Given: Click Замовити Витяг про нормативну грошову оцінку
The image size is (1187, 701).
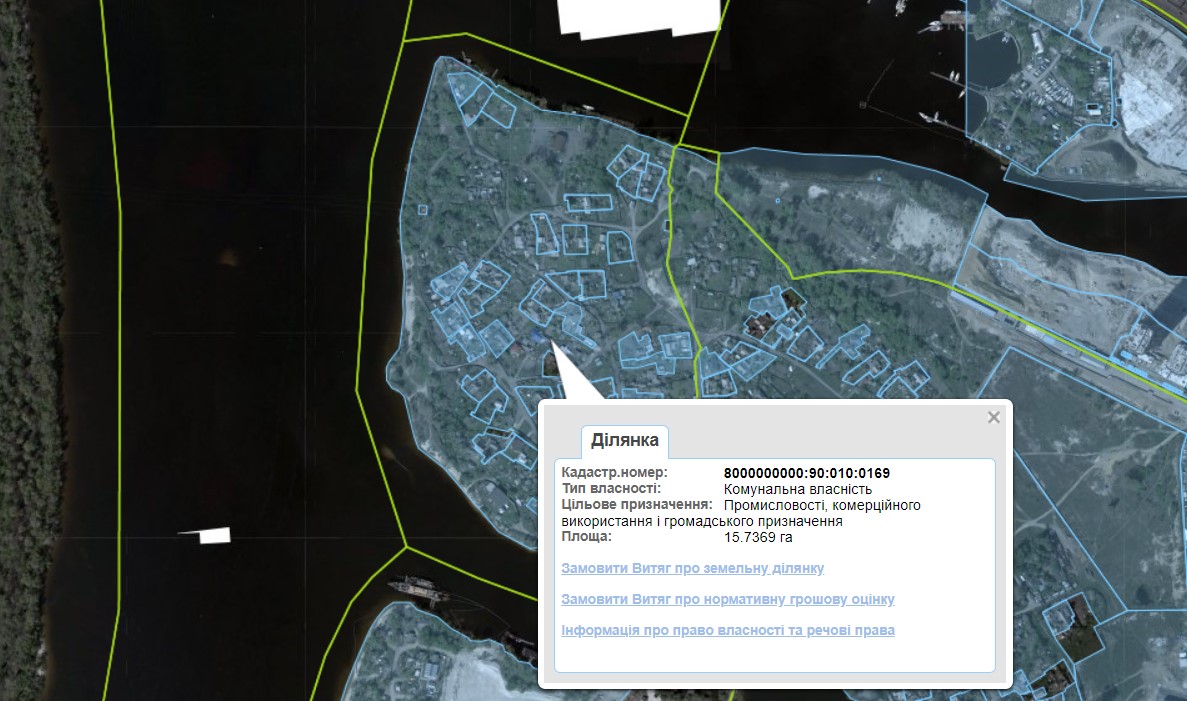Looking at the screenshot, I should click(727, 599).
